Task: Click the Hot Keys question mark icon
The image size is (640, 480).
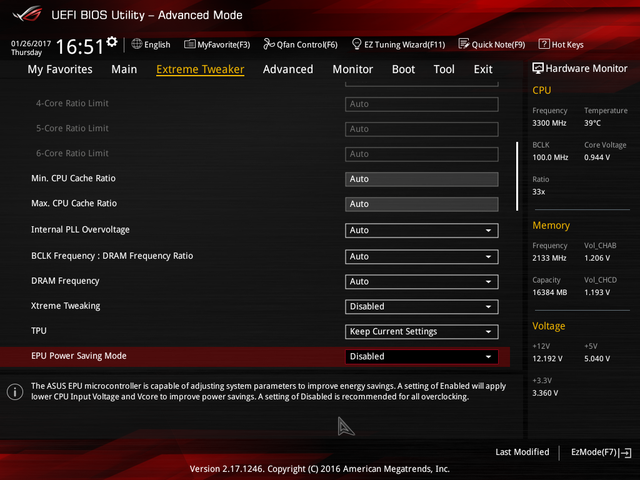Action: 544,44
